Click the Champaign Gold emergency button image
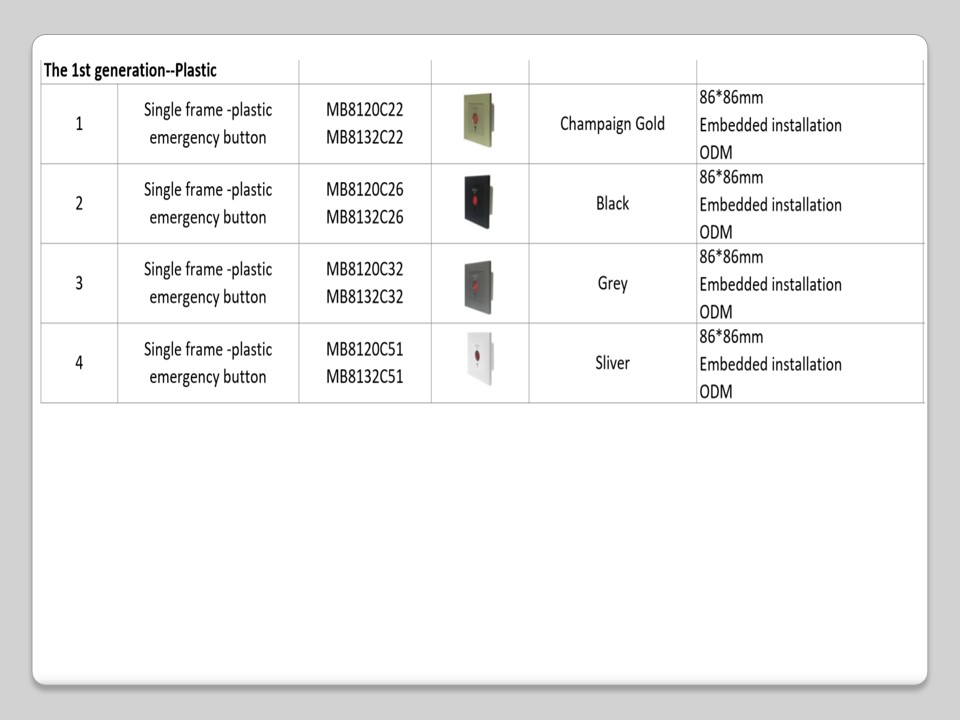Screen dimensions: 960x720 478,122
